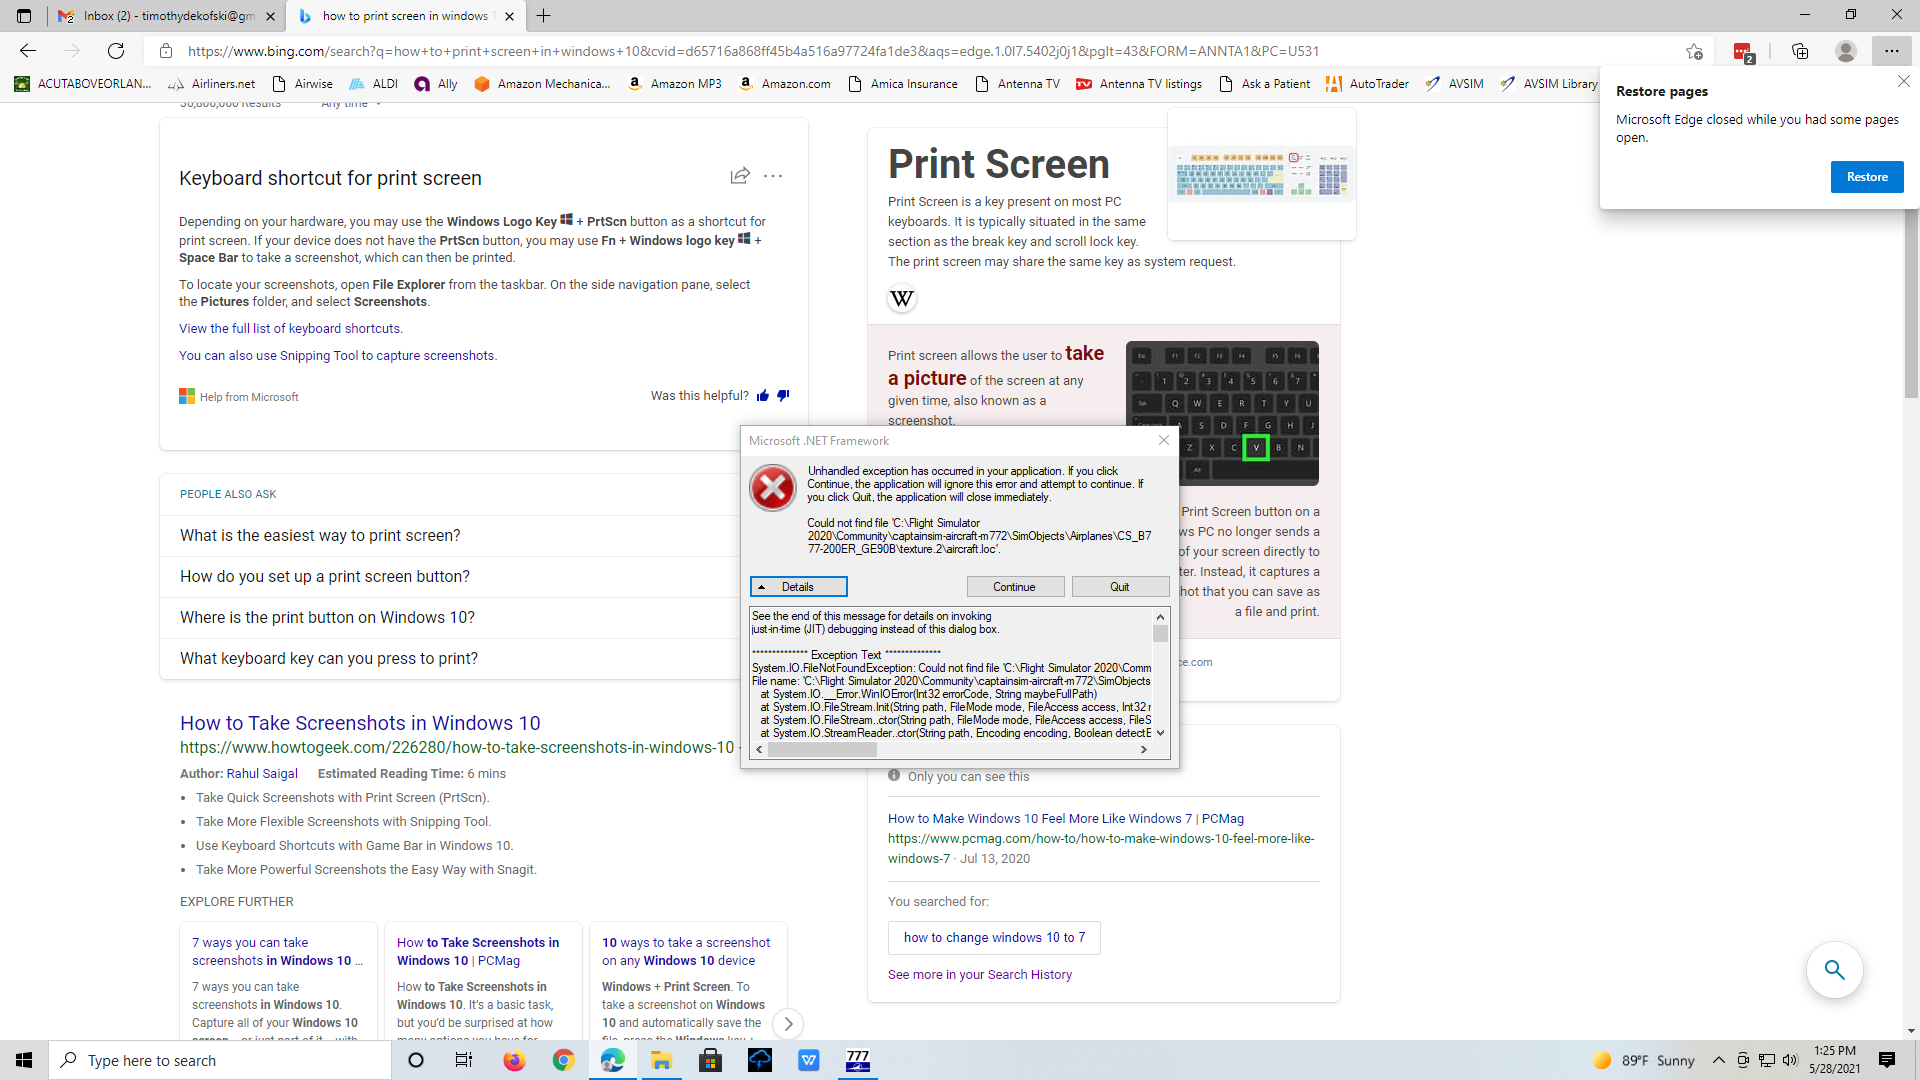Image resolution: width=1920 pixels, height=1080 pixels.
Task: Open the Collections icon in the toolbar
Action: (1801, 51)
